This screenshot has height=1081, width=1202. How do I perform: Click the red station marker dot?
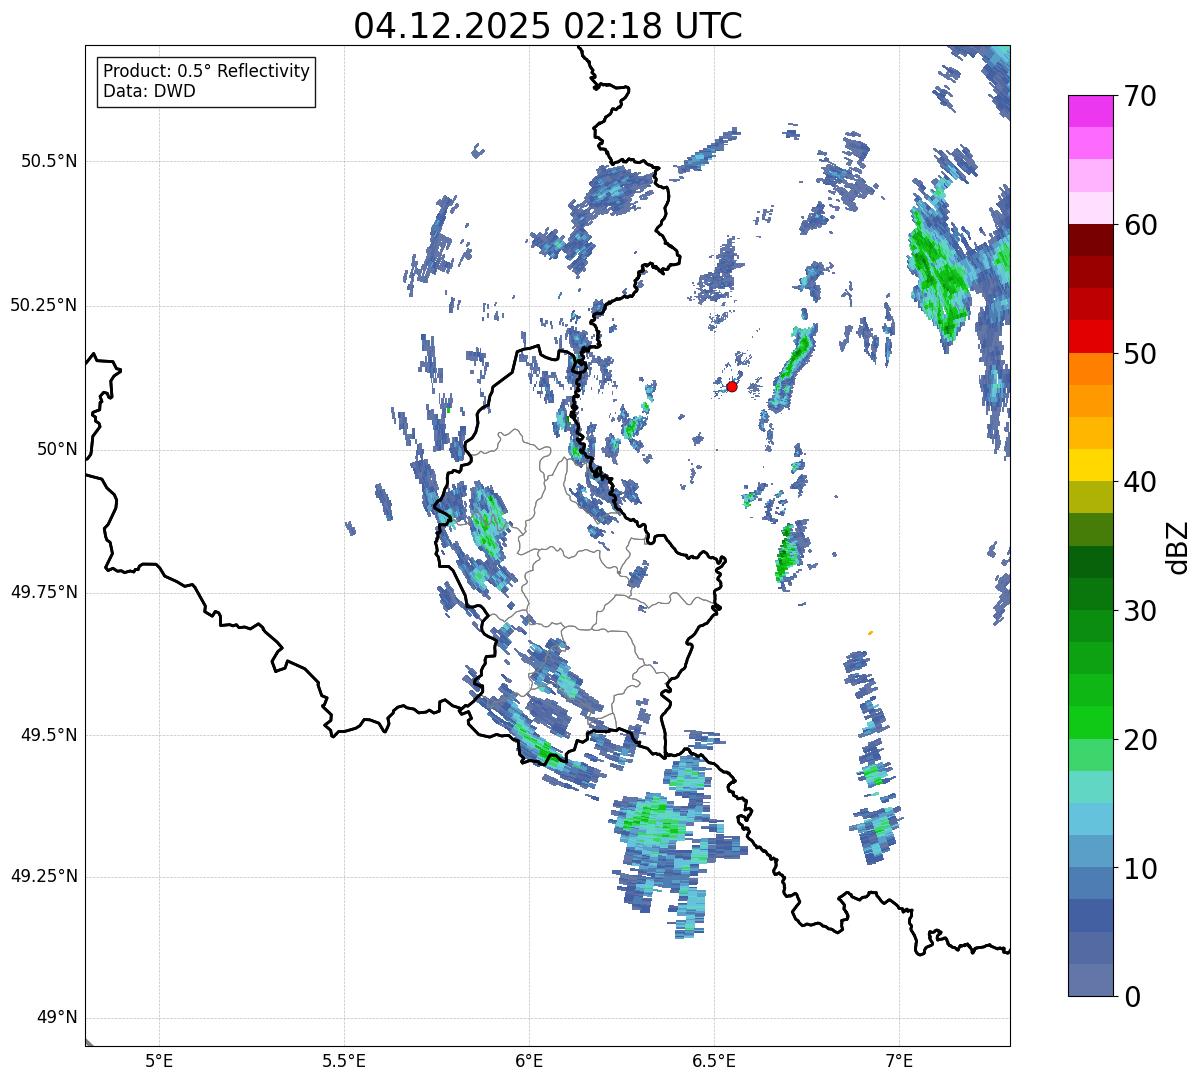pyautogui.click(x=732, y=386)
